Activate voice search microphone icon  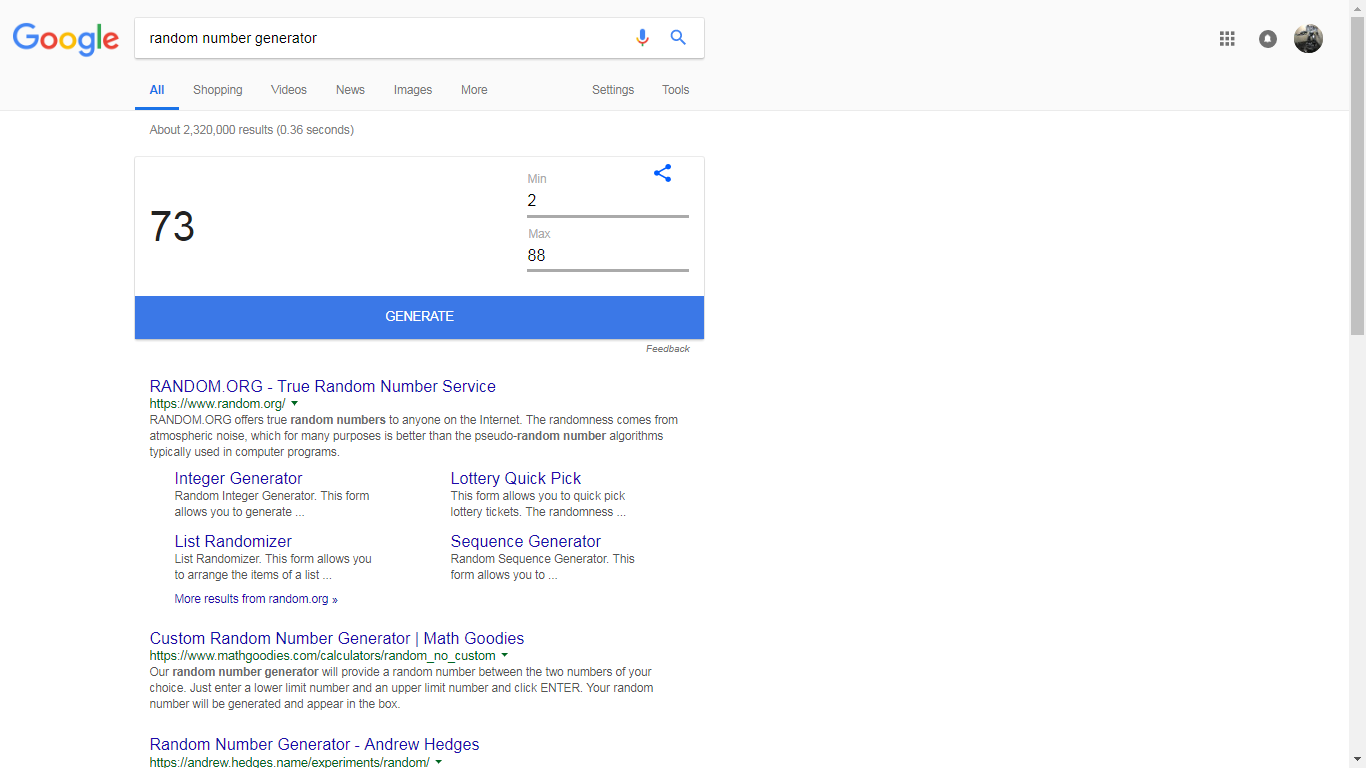(642, 38)
